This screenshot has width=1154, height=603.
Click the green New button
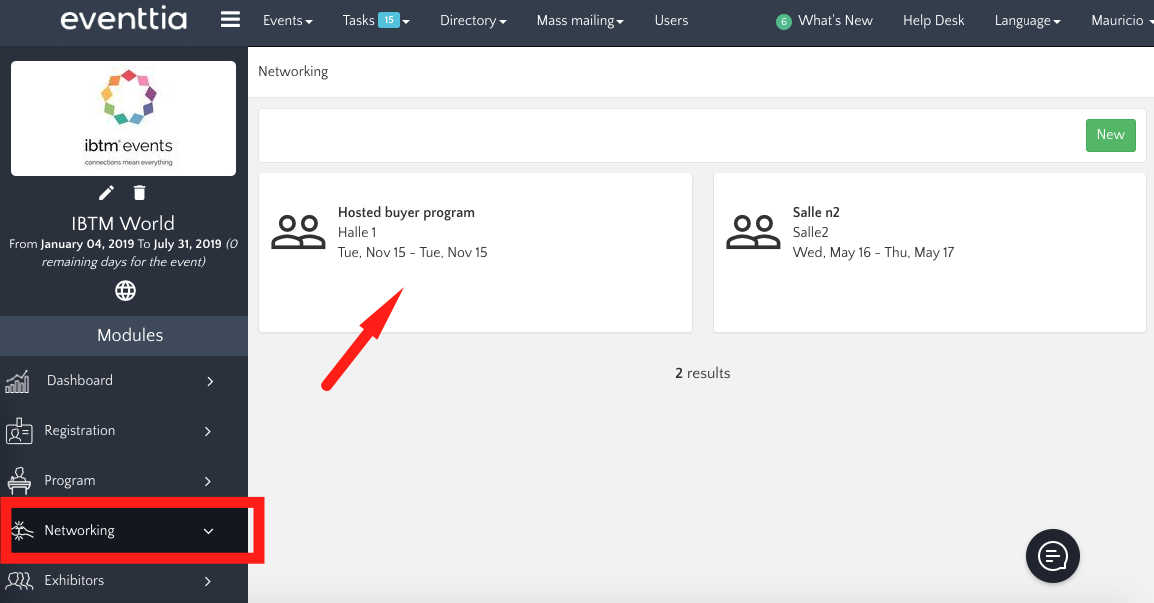tap(1110, 135)
